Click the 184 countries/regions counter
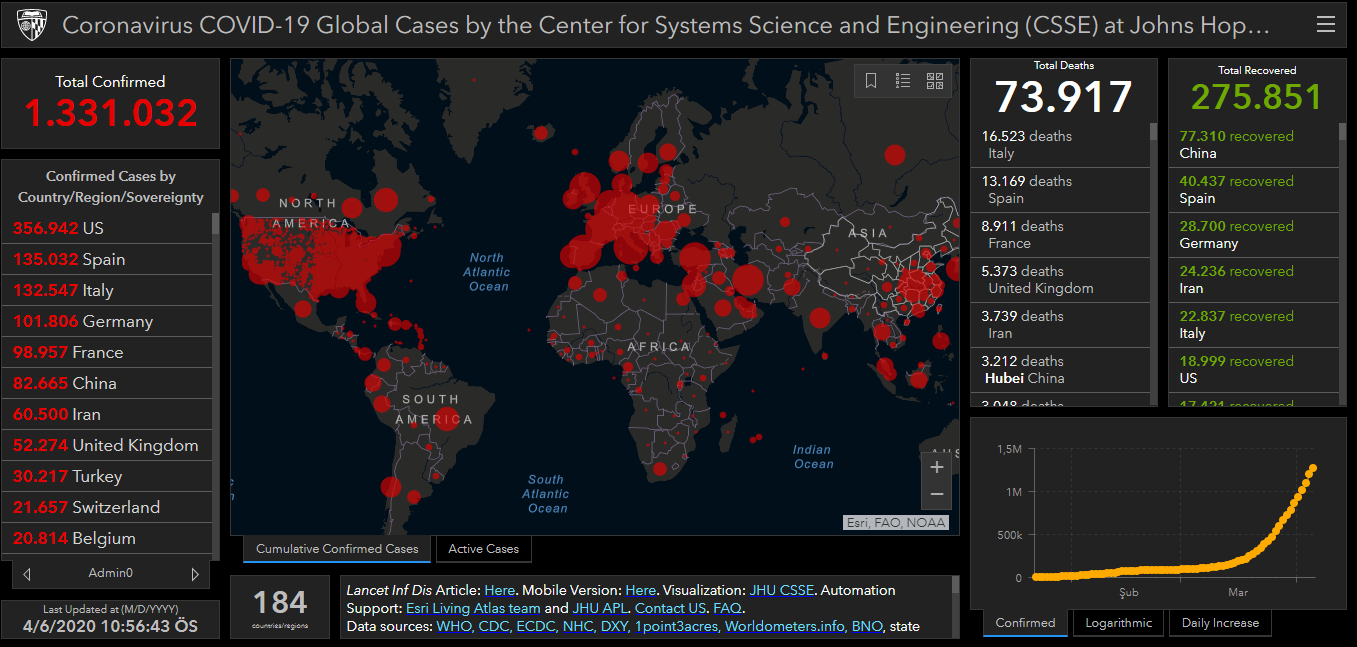Screen dimensions: 1357x647 click(x=280, y=606)
